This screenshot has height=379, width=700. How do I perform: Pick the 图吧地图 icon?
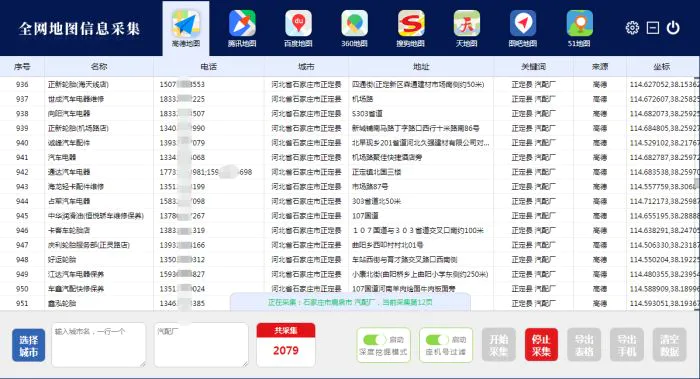523,29
